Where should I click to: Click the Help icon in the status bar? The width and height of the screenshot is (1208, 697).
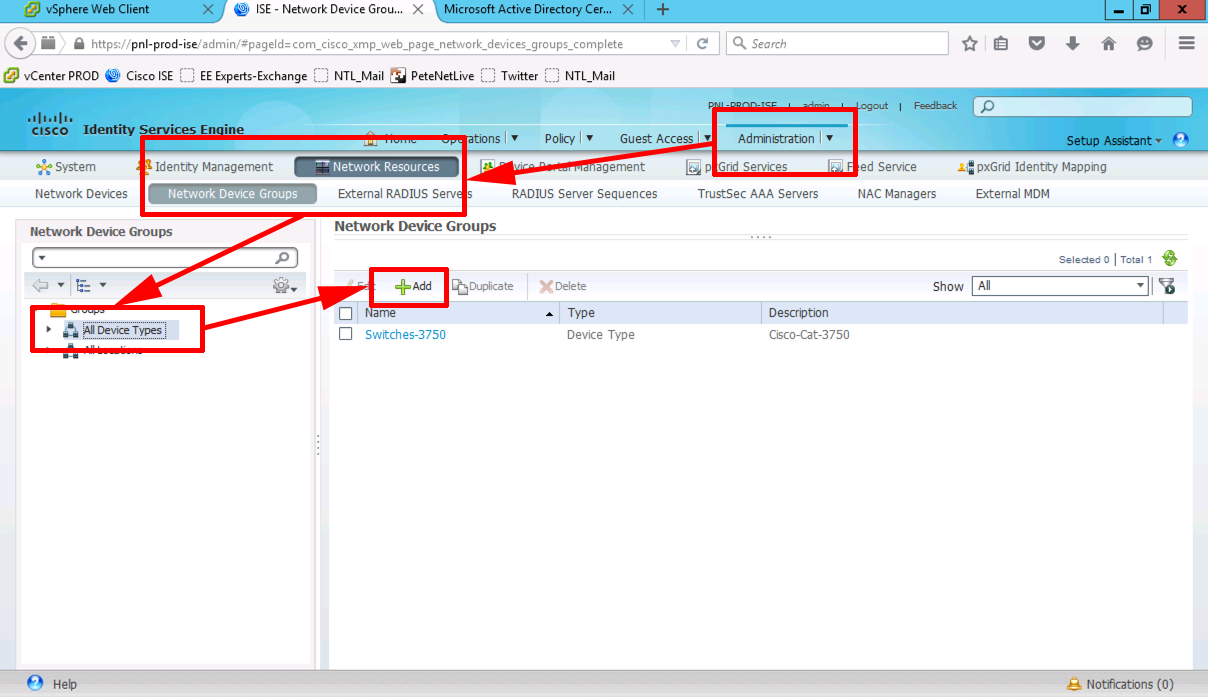click(x=35, y=684)
